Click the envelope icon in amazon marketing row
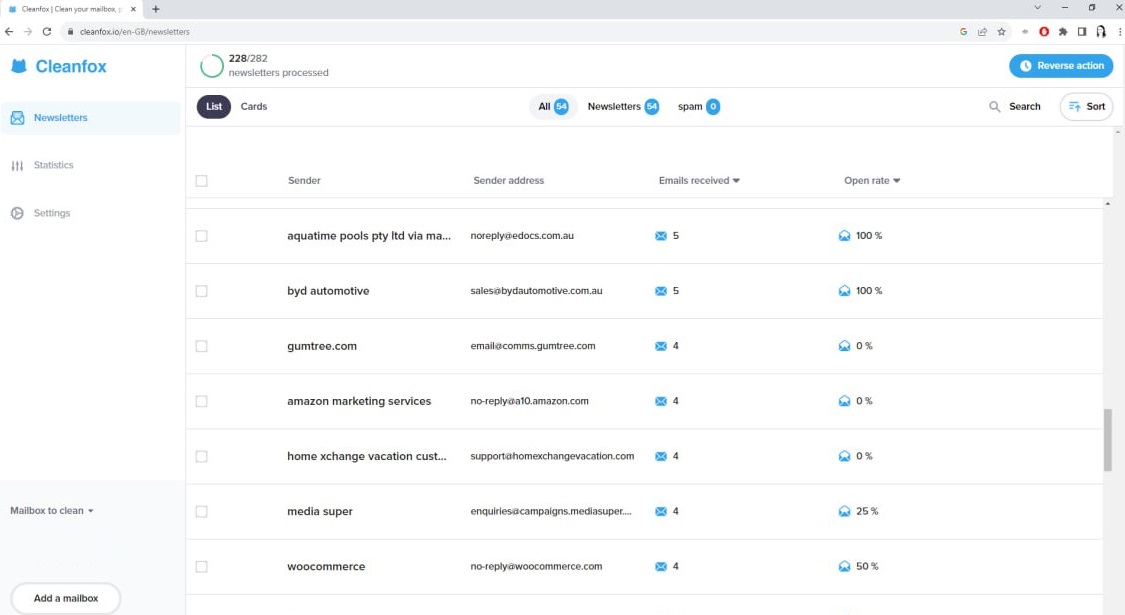 (x=661, y=401)
